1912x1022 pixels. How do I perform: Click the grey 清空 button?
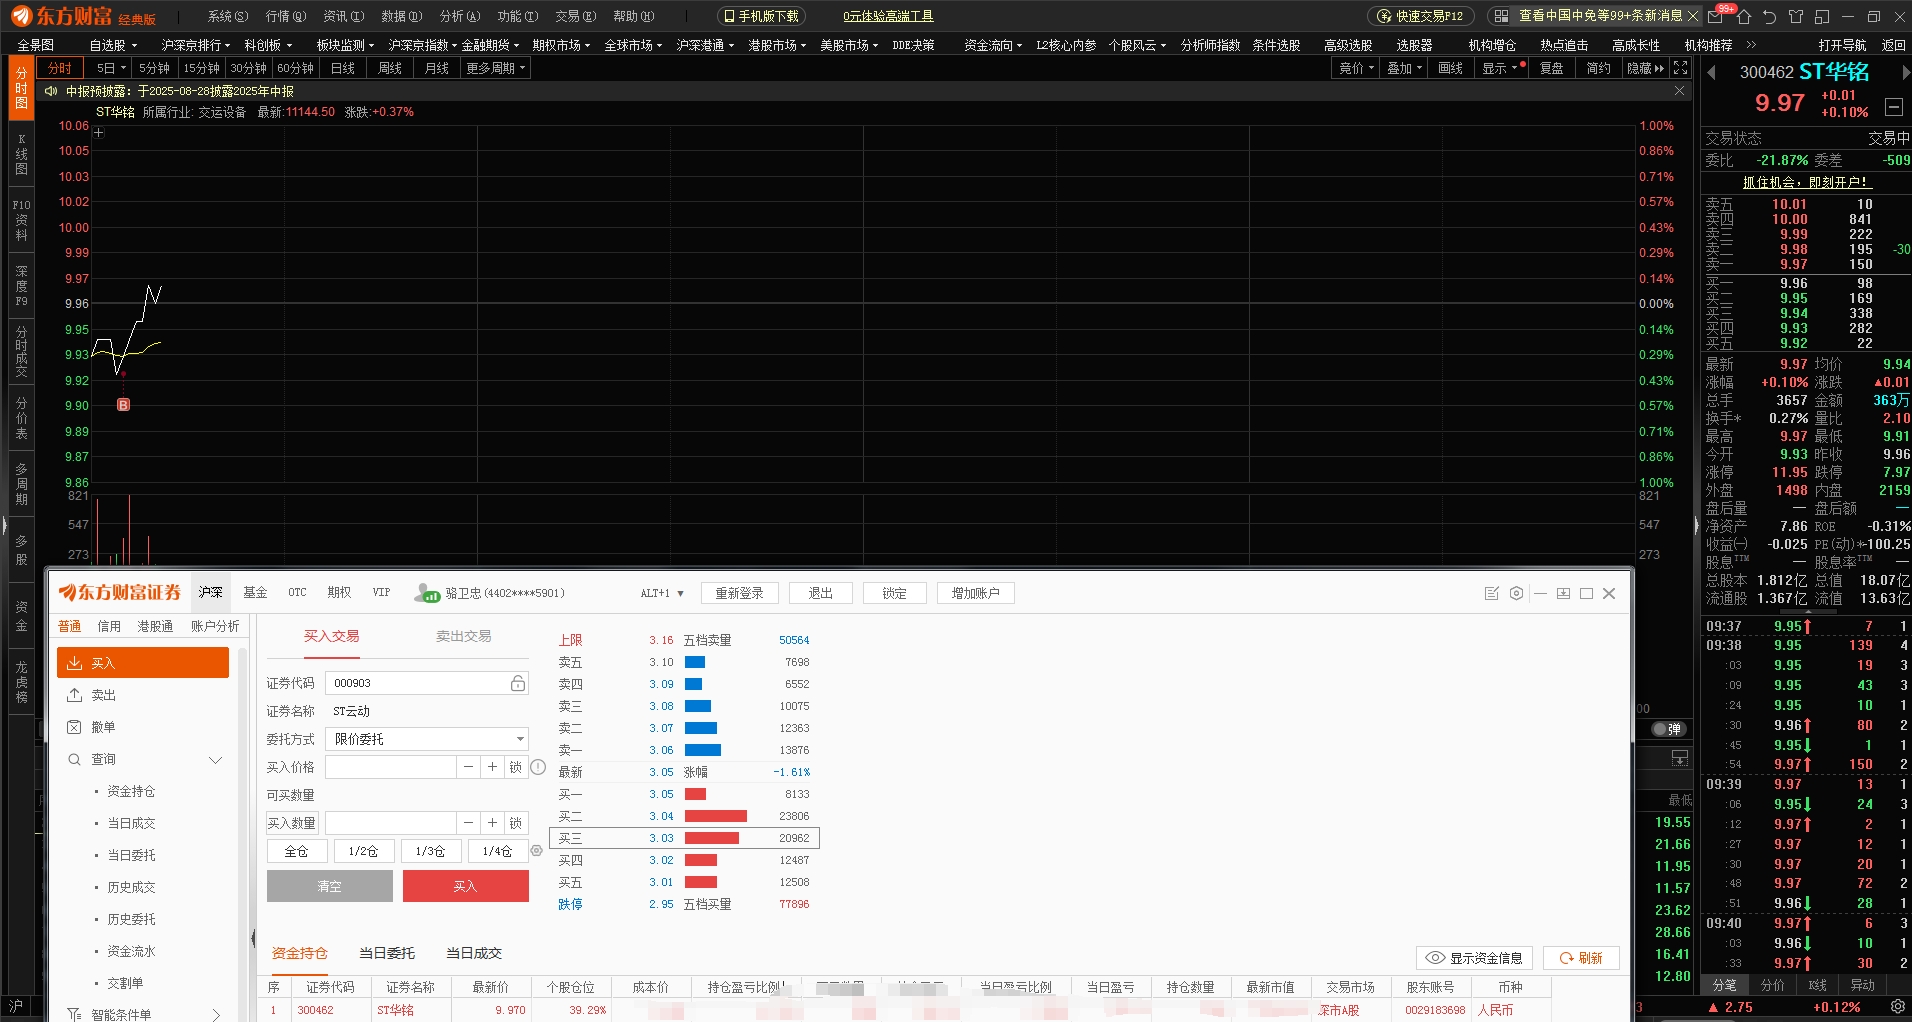330,886
